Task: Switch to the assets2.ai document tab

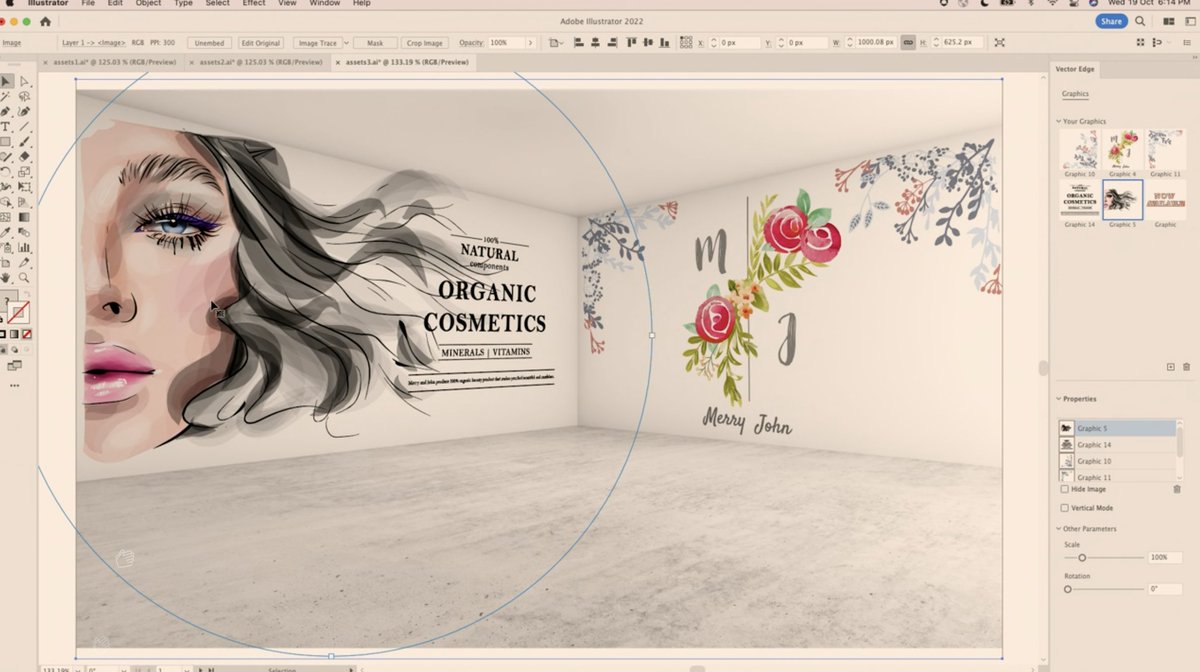Action: click(x=261, y=62)
